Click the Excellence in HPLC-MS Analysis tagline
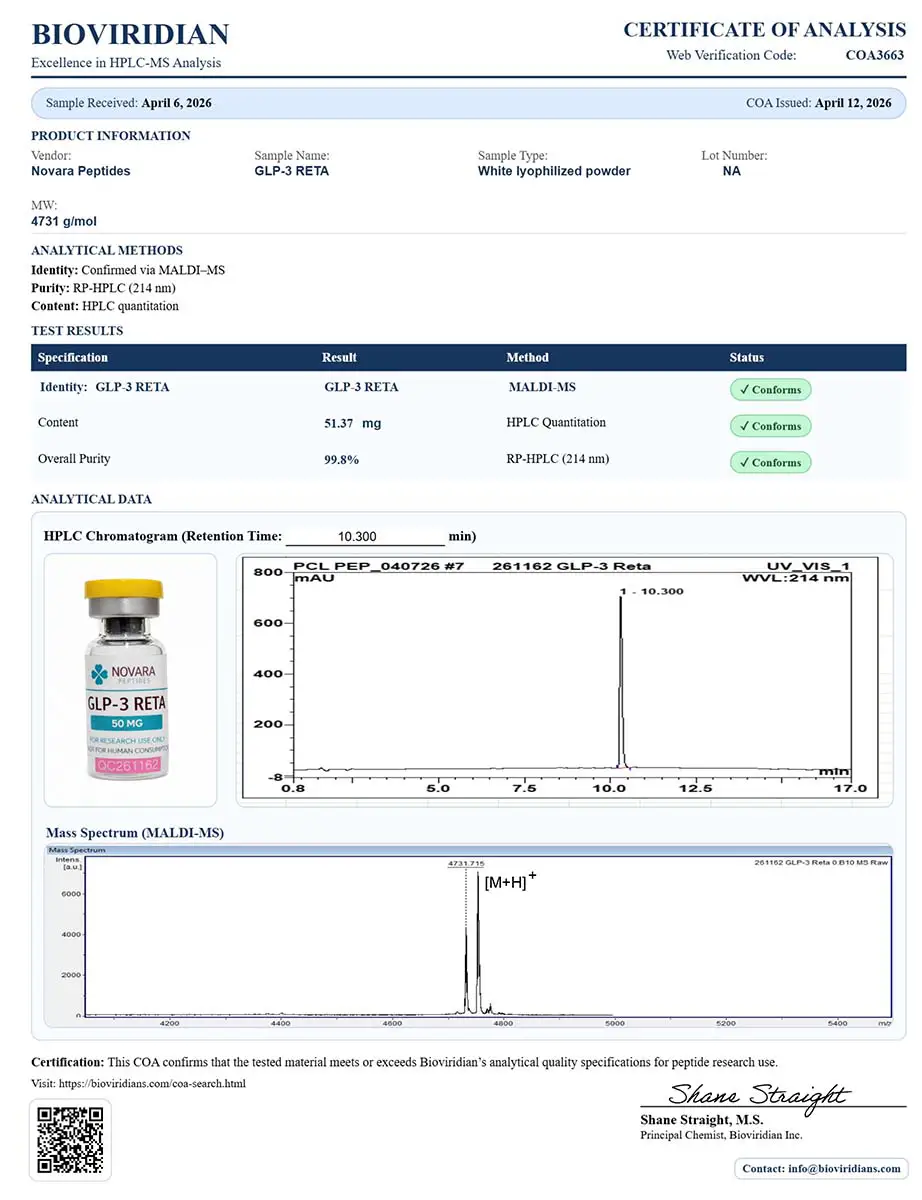This screenshot has height=1200, width=922. tap(126, 63)
